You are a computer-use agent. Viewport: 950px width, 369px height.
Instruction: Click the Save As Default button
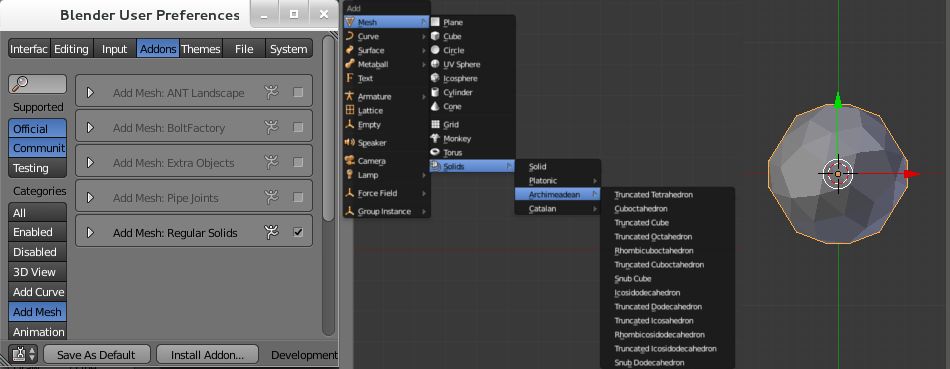[96, 354]
